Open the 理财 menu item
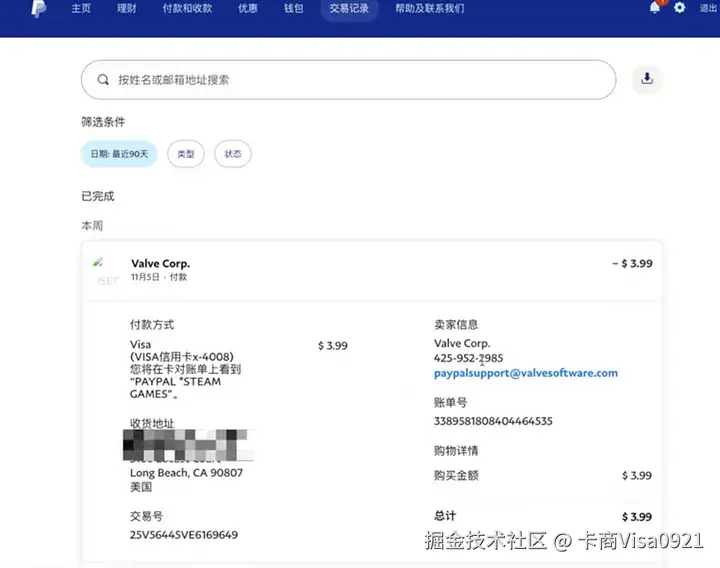Screen dimensions: 720x568 127,8
